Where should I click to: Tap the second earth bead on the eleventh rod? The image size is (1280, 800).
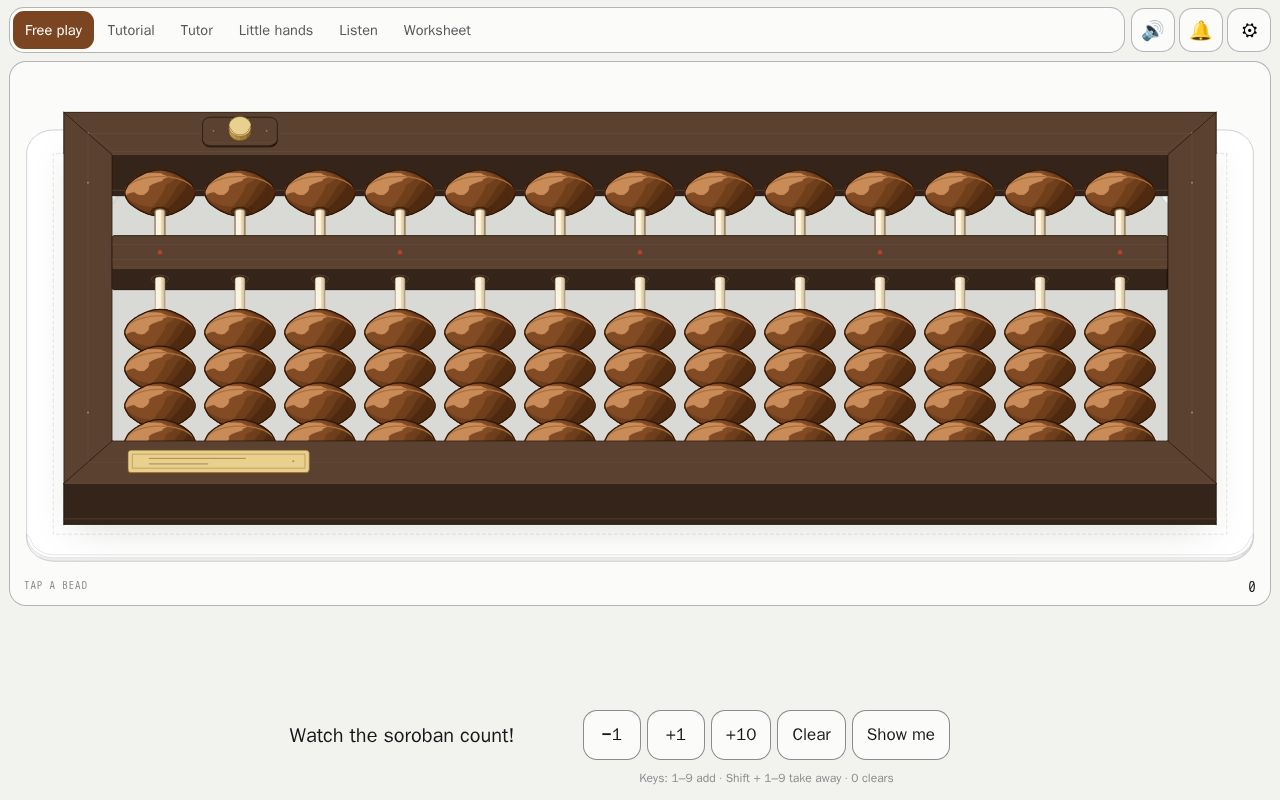960,367
